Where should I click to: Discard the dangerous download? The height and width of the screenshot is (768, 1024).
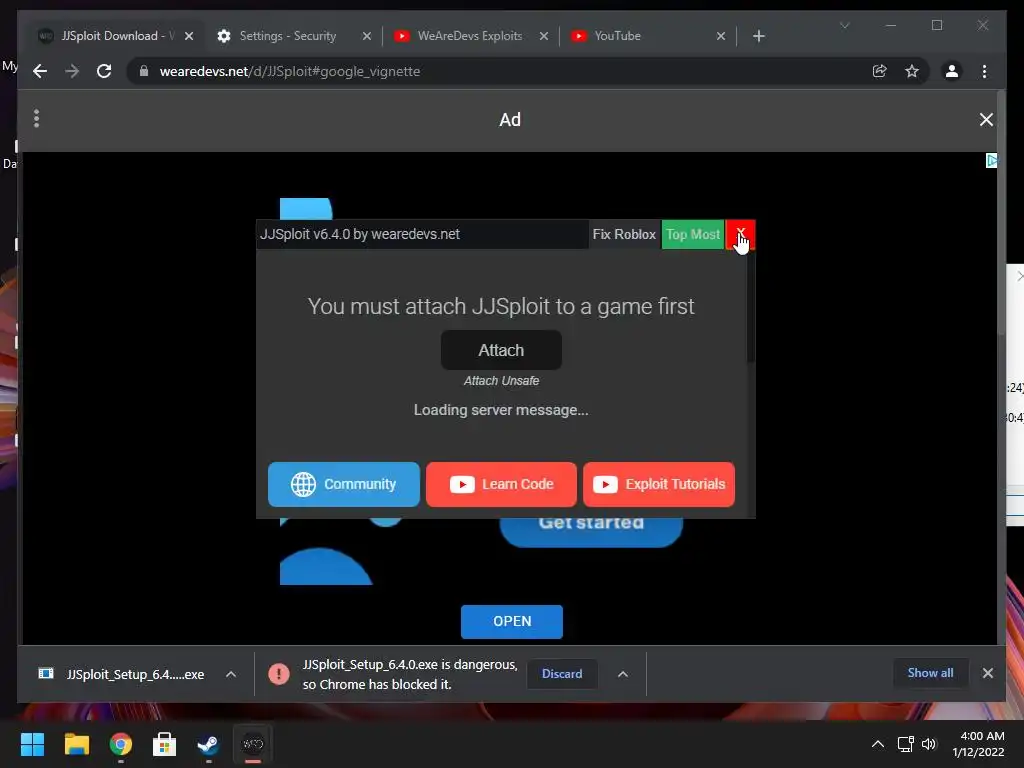pyautogui.click(x=562, y=673)
